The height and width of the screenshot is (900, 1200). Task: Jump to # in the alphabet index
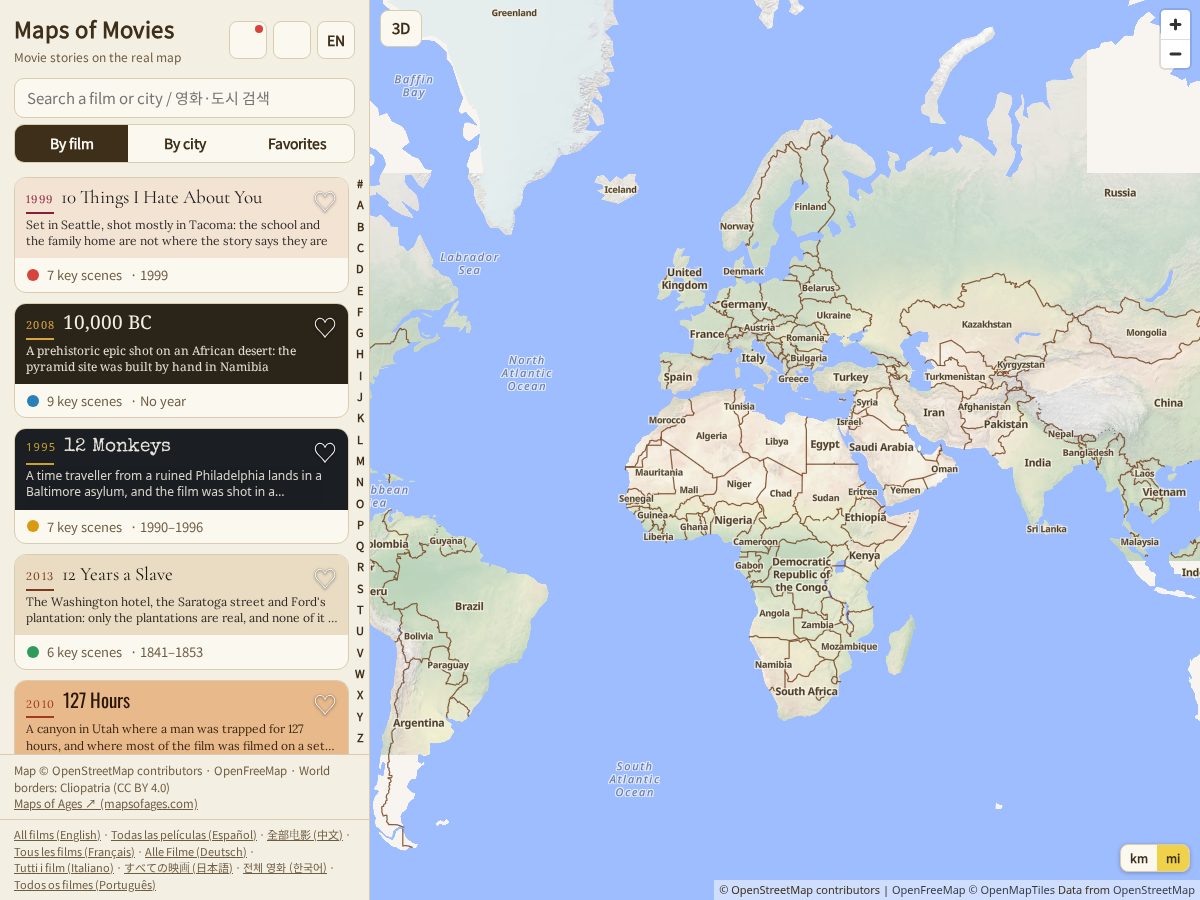[x=360, y=184]
